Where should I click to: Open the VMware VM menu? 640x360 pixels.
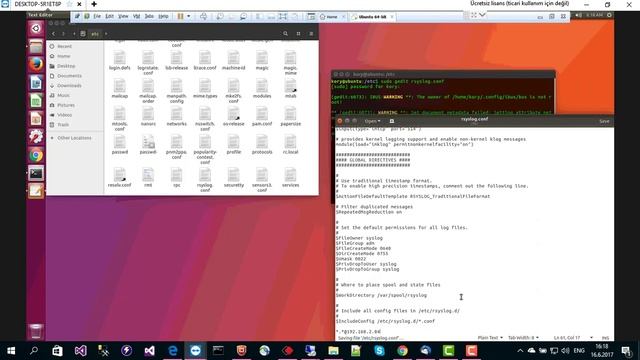136,16
